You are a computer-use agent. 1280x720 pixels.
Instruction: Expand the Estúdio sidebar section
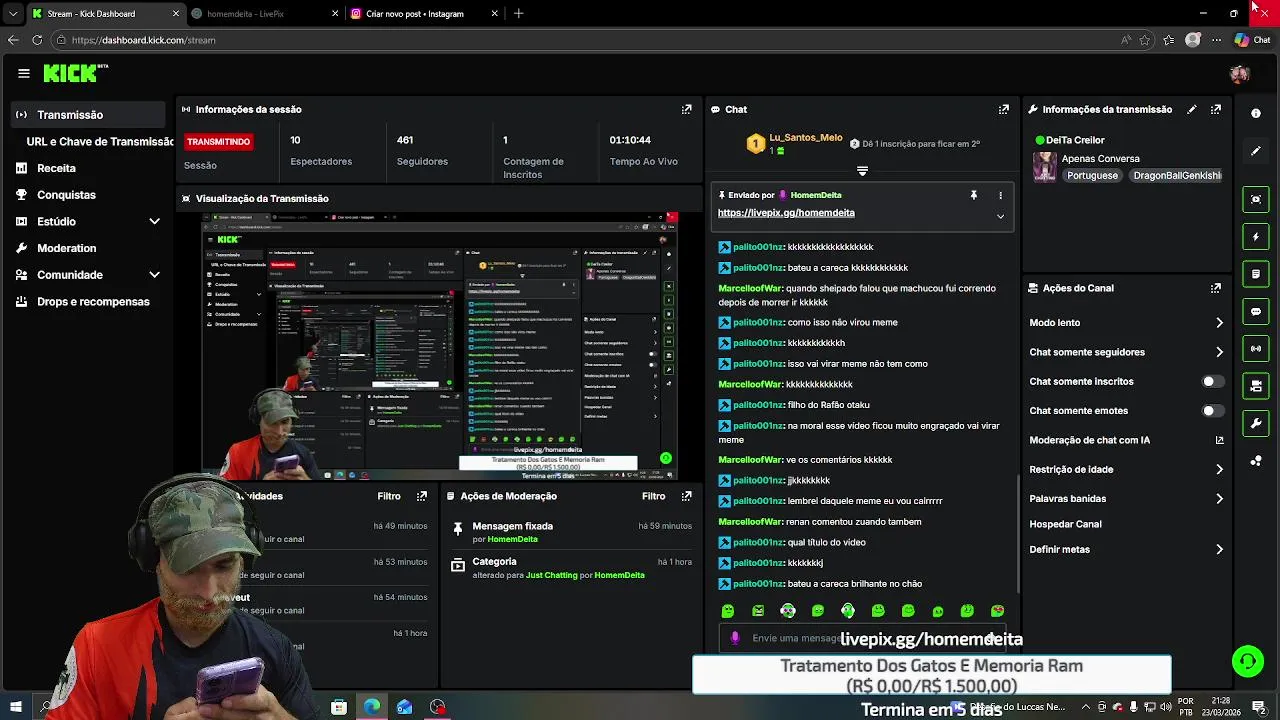click(x=154, y=221)
